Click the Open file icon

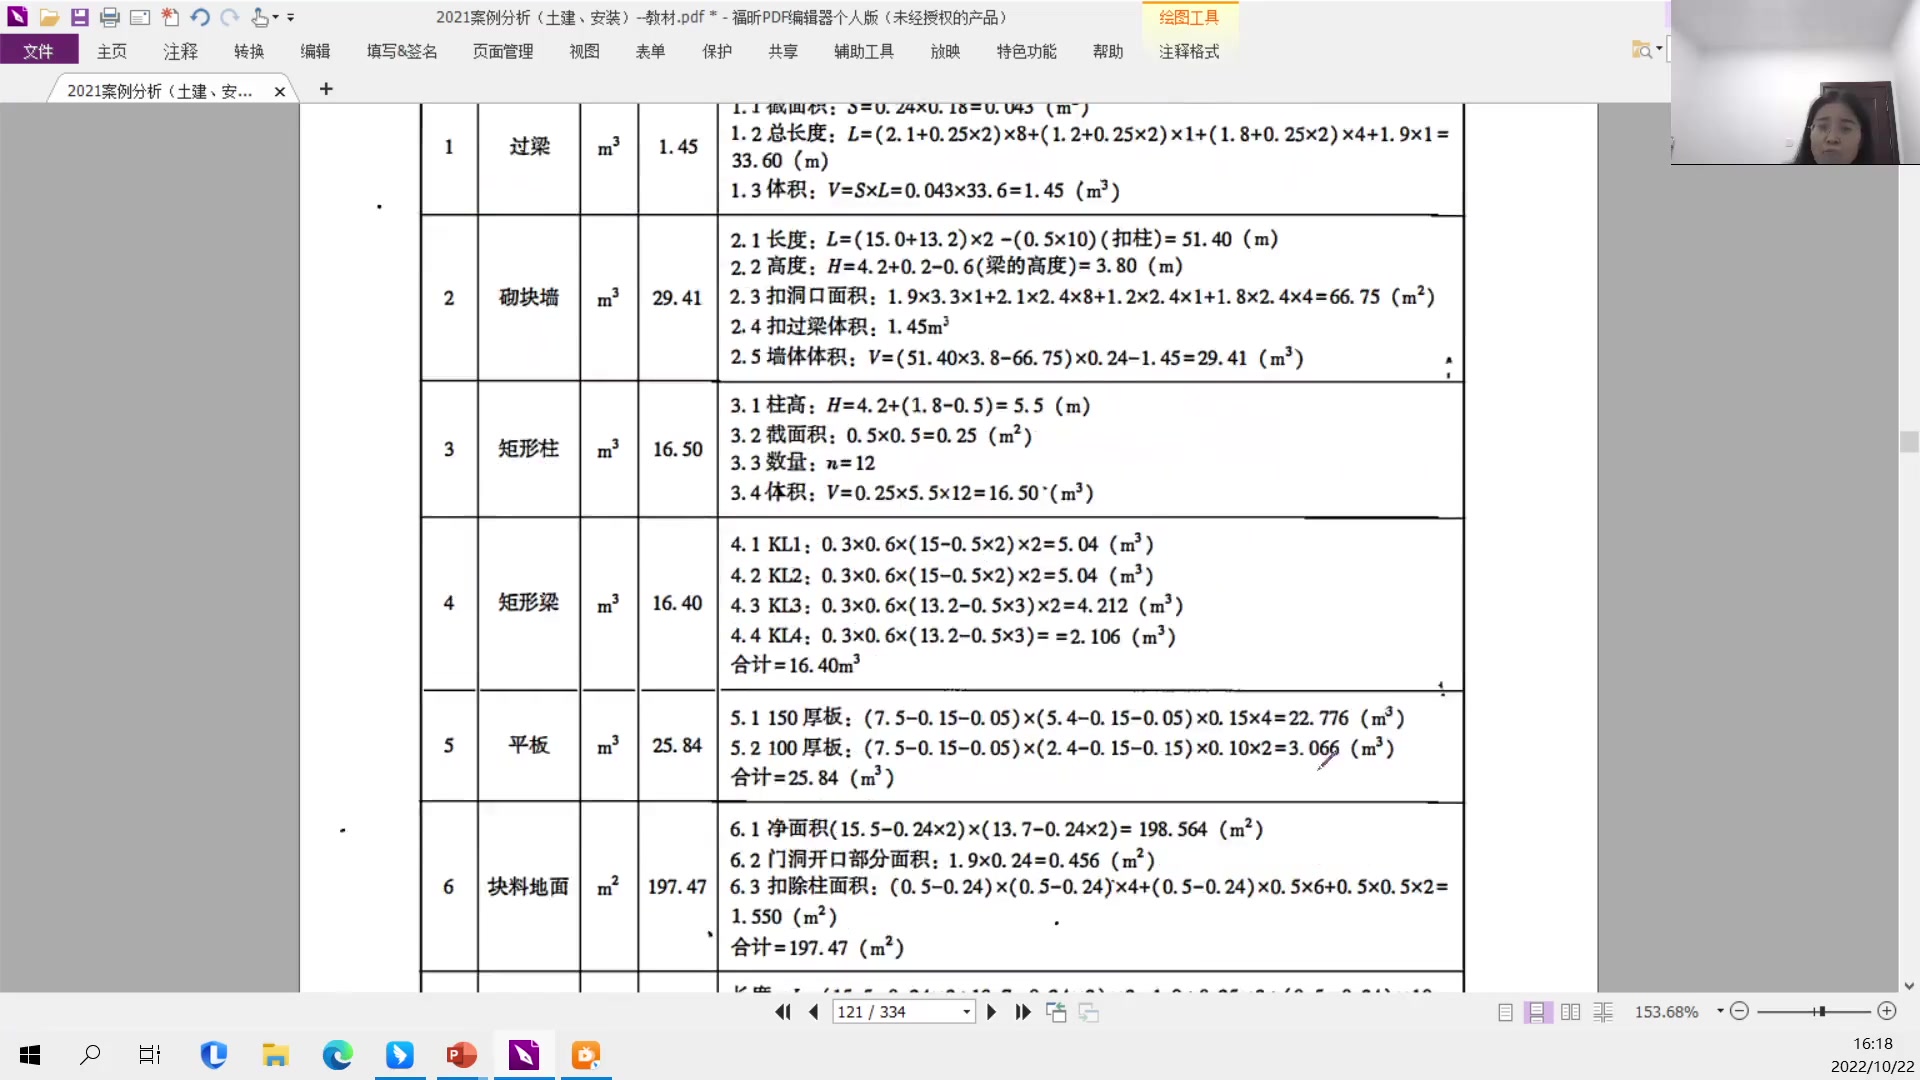click(x=49, y=17)
